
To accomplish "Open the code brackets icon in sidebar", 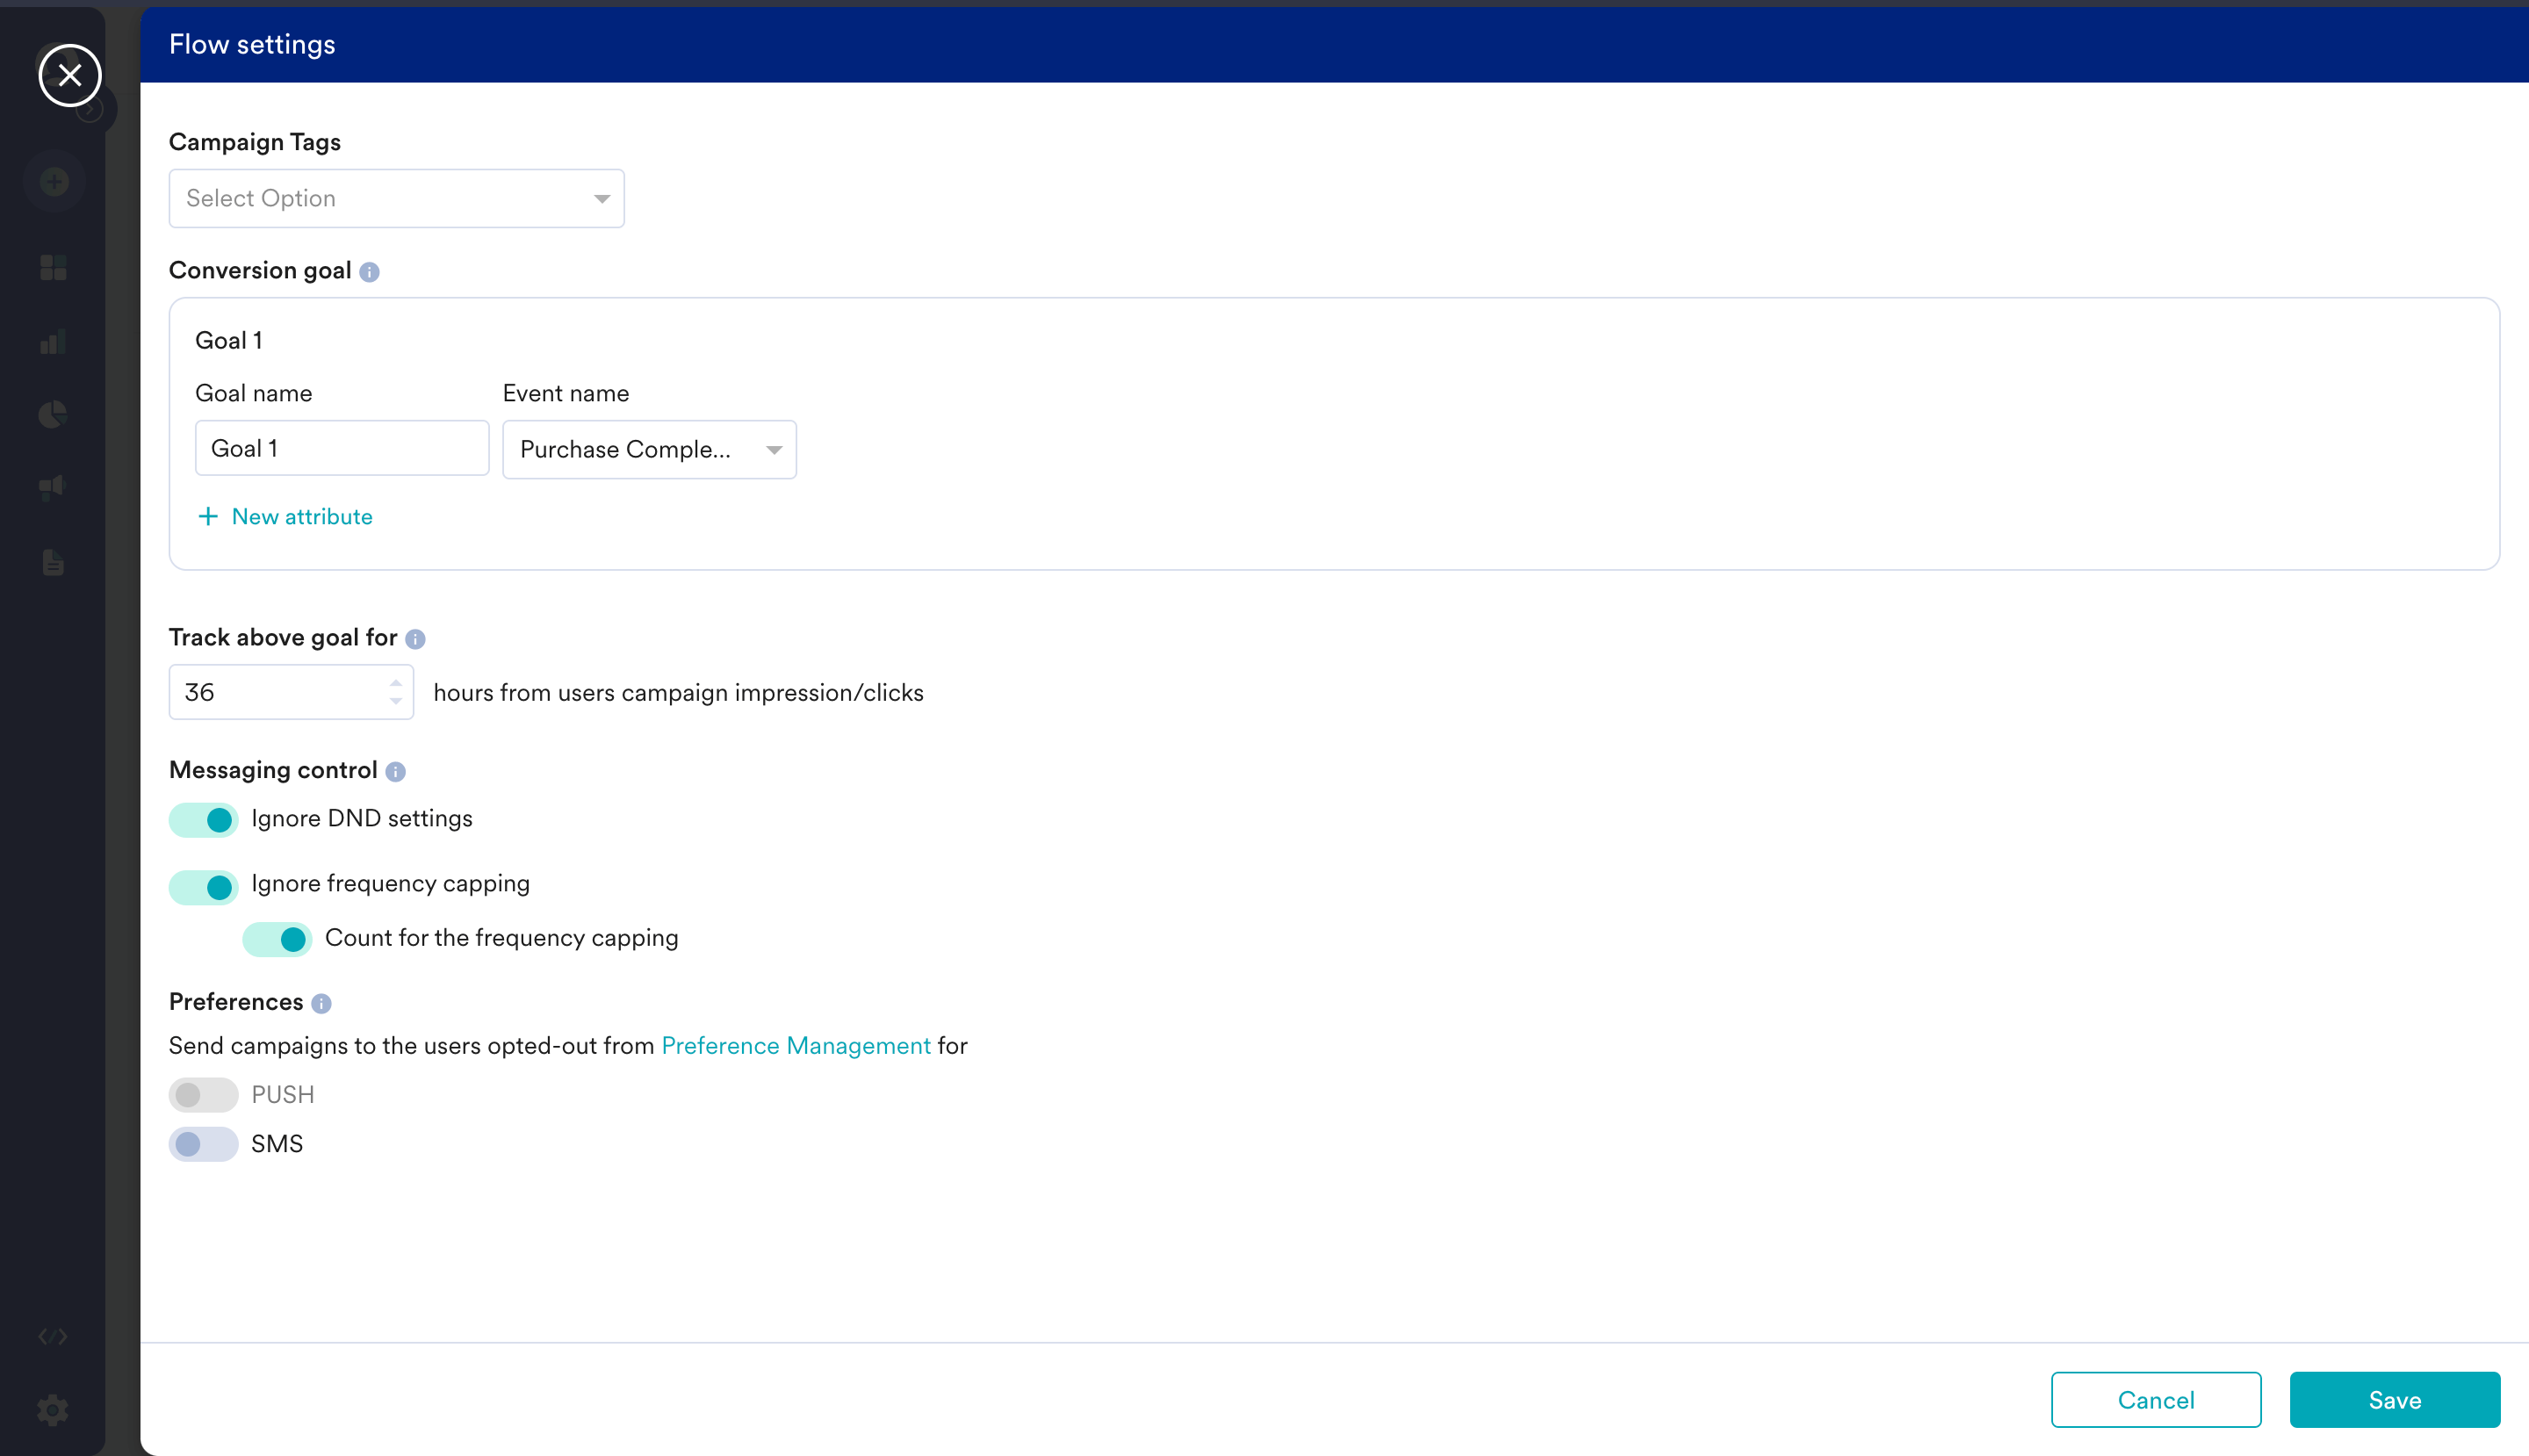I will pyautogui.click(x=53, y=1337).
